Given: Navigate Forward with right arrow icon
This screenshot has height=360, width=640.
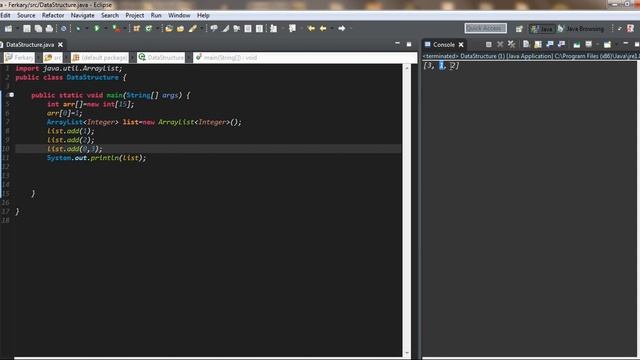Looking at the screenshot, I should pyautogui.click(x=342, y=29).
